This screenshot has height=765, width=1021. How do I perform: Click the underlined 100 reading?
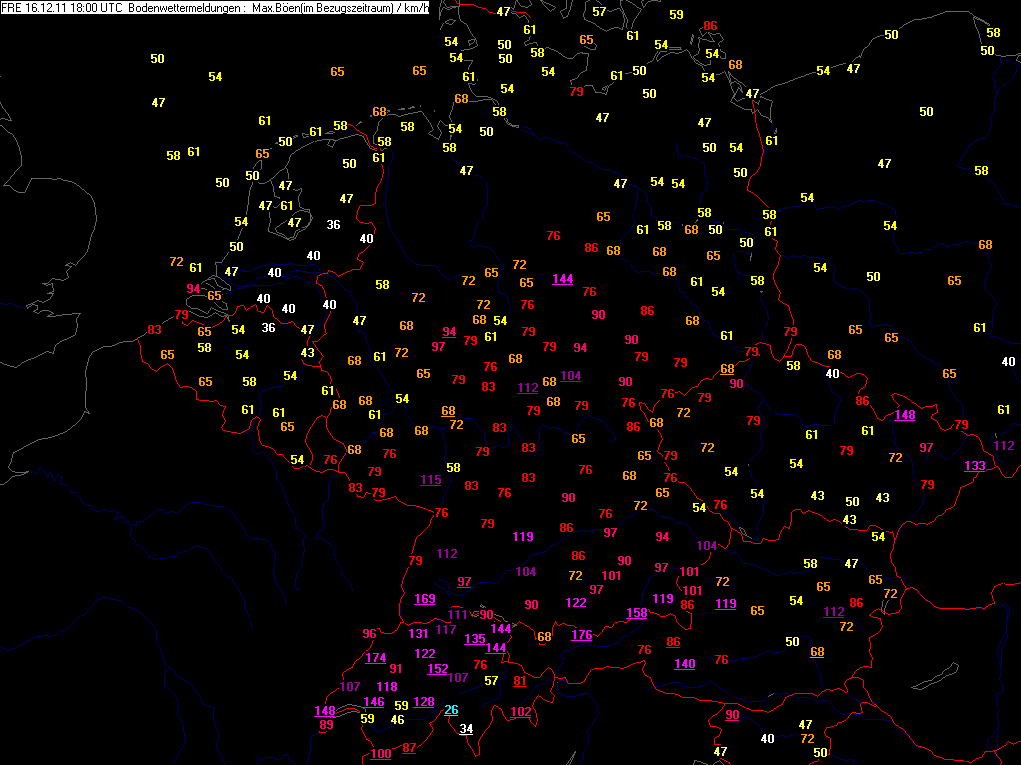(x=381, y=754)
